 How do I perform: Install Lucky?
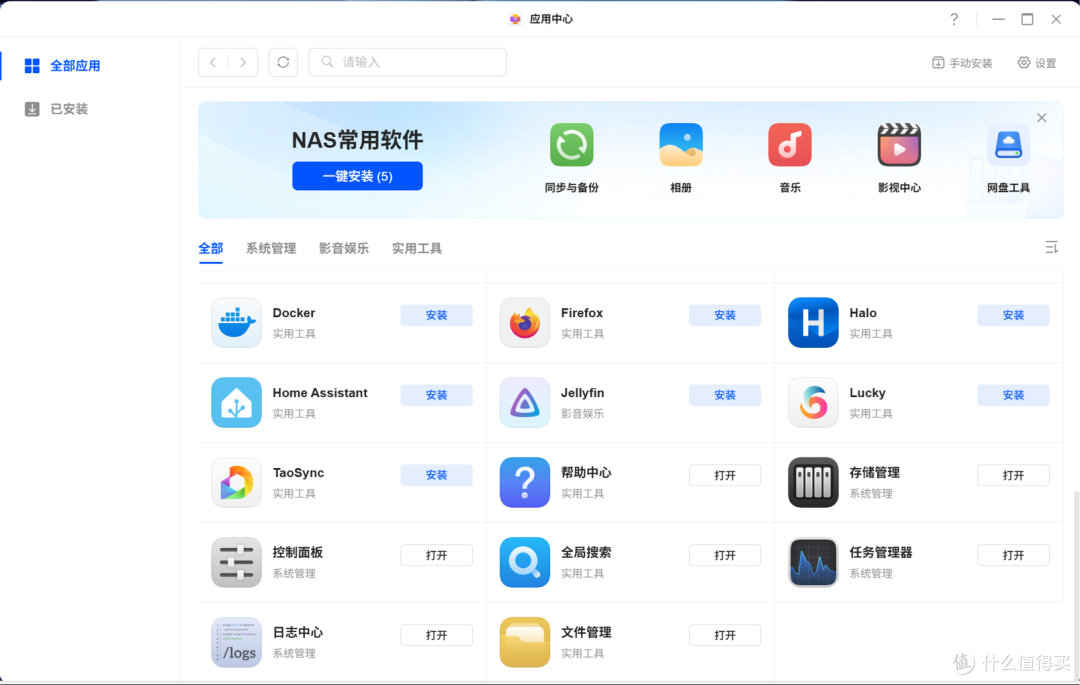(1013, 394)
